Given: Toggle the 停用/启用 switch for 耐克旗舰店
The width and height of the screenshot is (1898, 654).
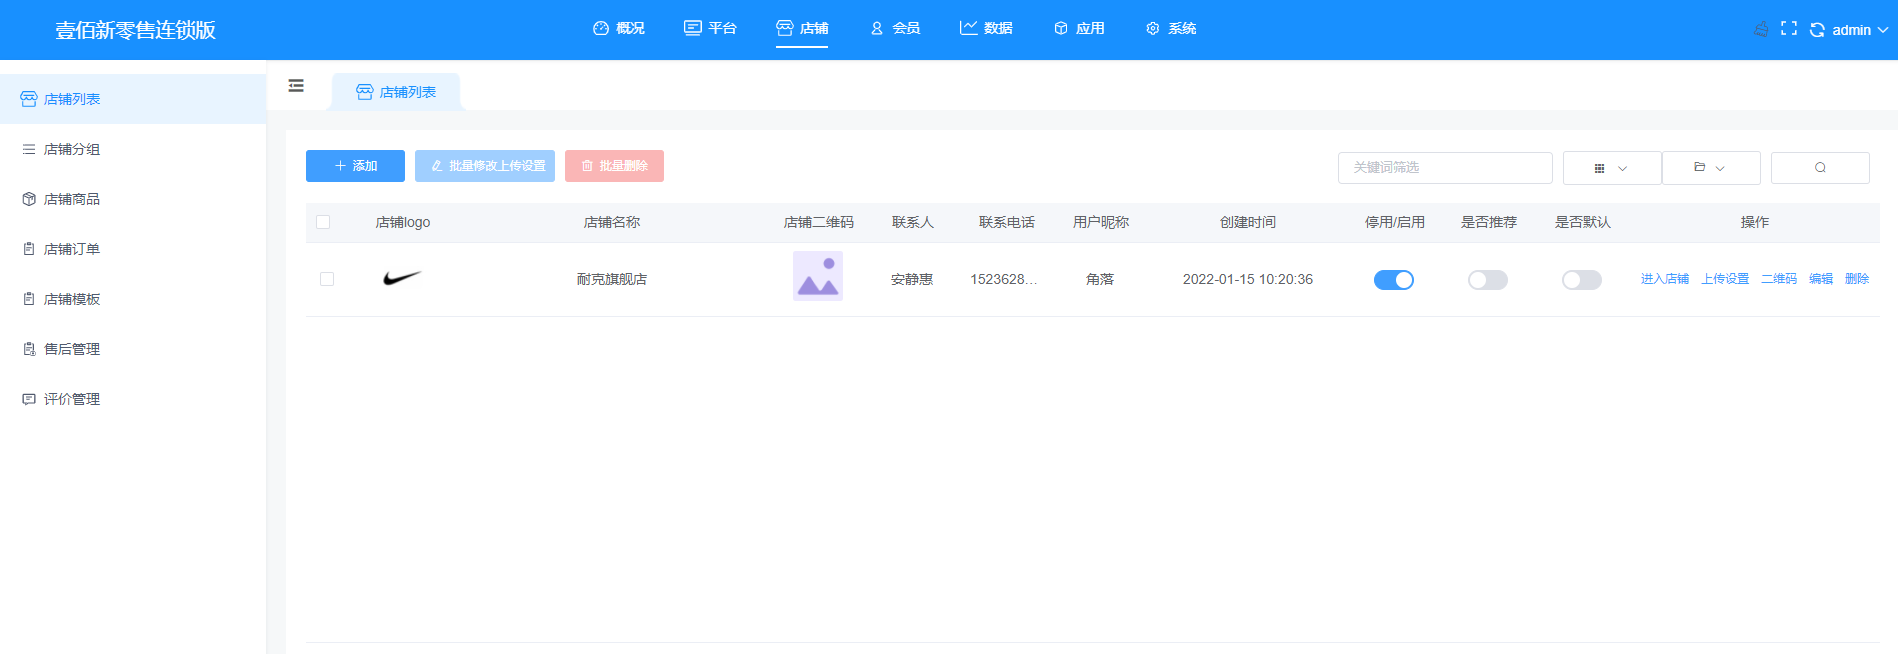Looking at the screenshot, I should (1394, 280).
